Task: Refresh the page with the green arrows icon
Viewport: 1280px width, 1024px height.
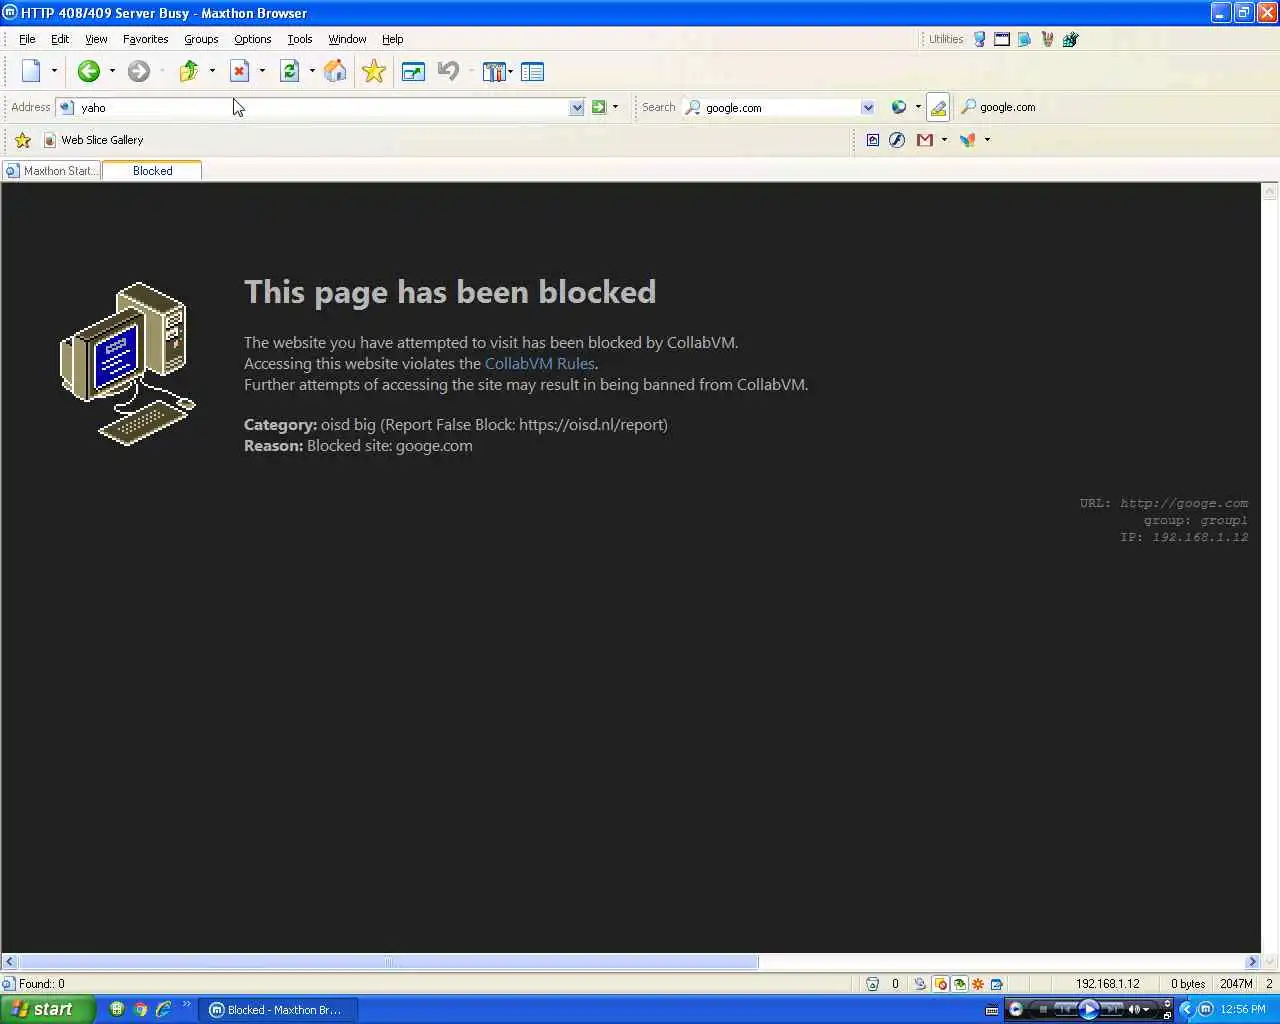Action: (290, 71)
